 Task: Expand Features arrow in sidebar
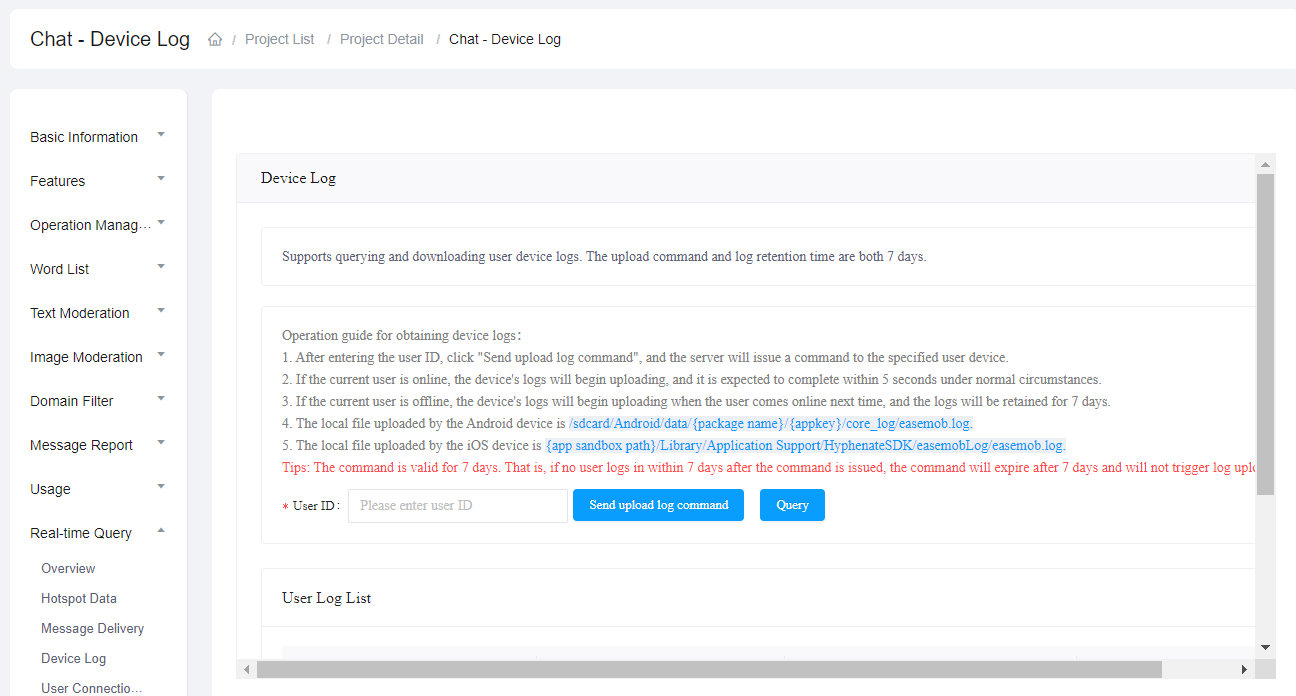pyautogui.click(x=161, y=178)
